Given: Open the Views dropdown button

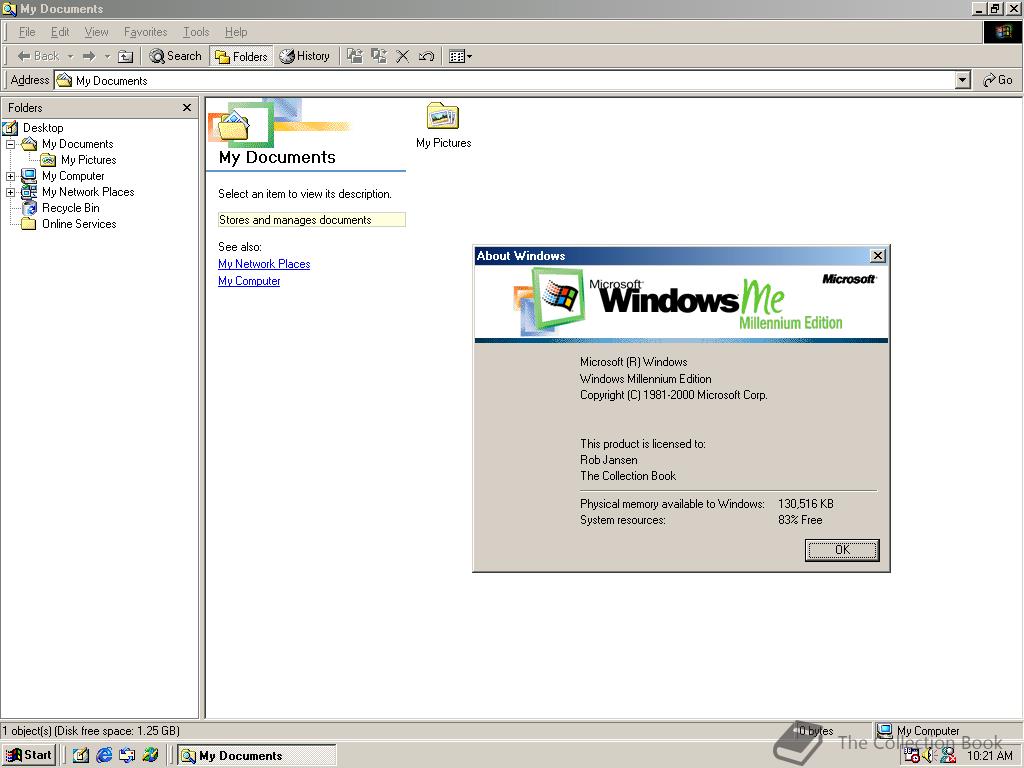Looking at the screenshot, I should point(460,56).
